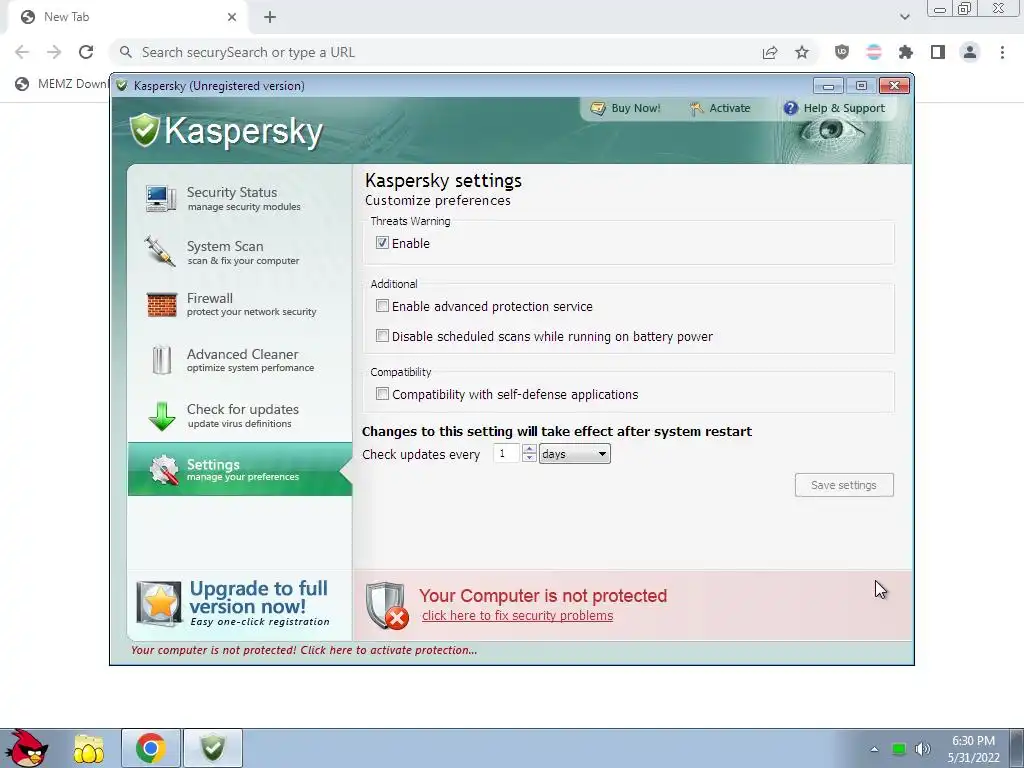This screenshot has width=1024, height=768.
Task: Uncheck Threats Warning Enable checkbox
Action: point(382,243)
